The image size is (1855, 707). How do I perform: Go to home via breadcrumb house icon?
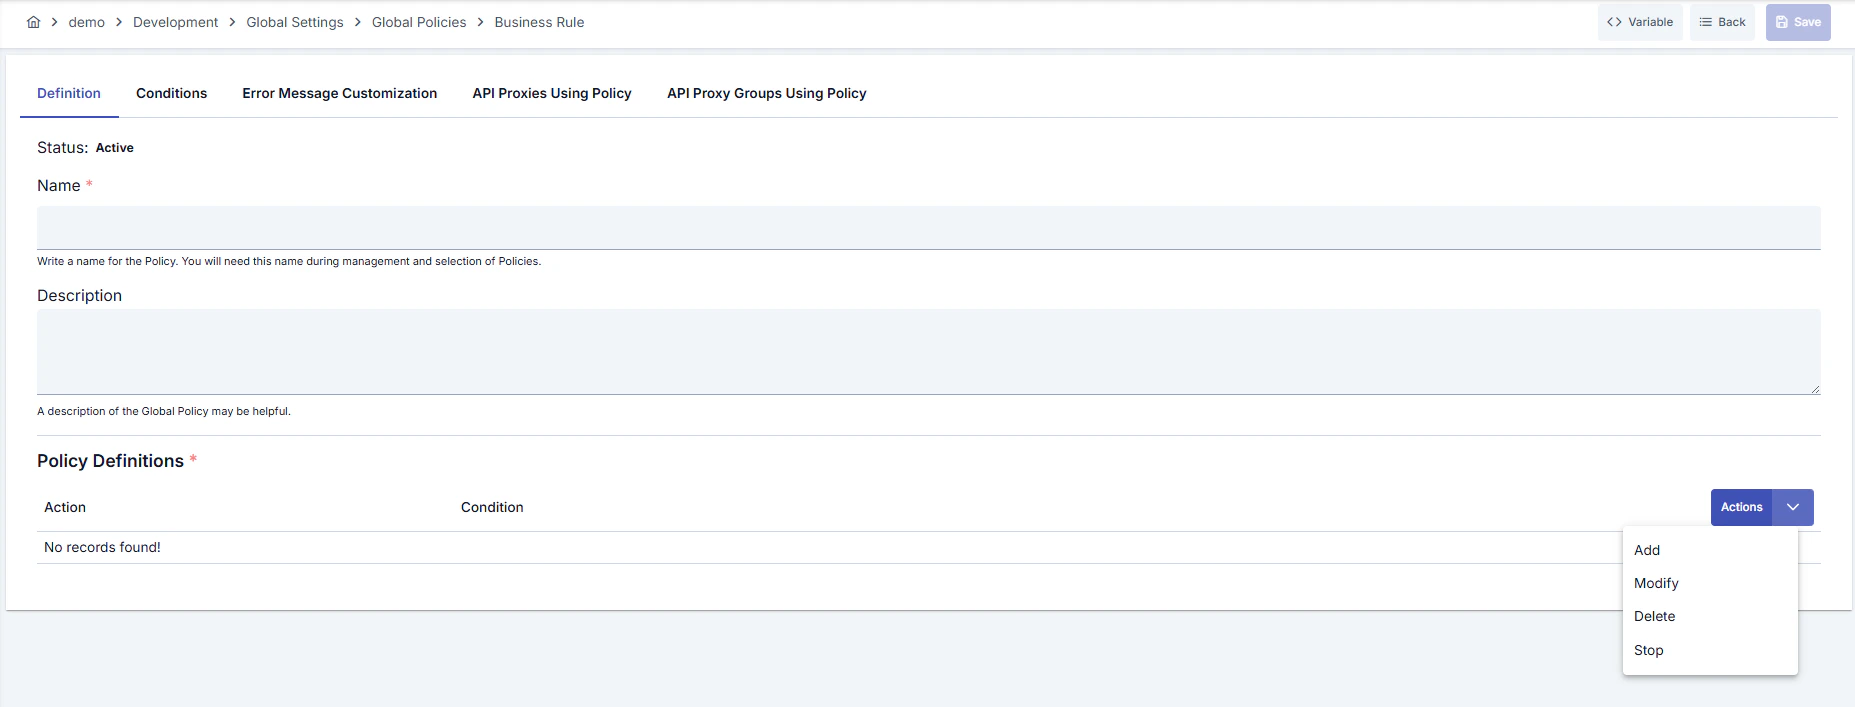(x=33, y=22)
